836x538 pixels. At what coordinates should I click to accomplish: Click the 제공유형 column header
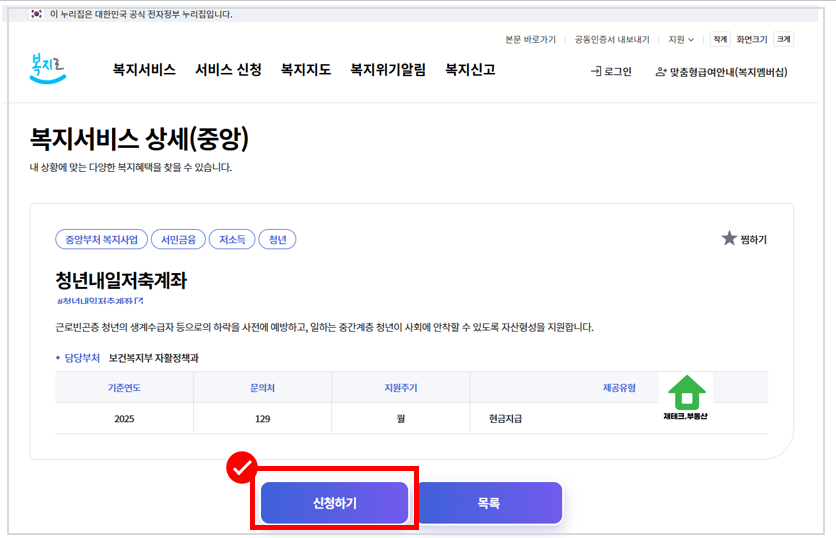[619, 388]
